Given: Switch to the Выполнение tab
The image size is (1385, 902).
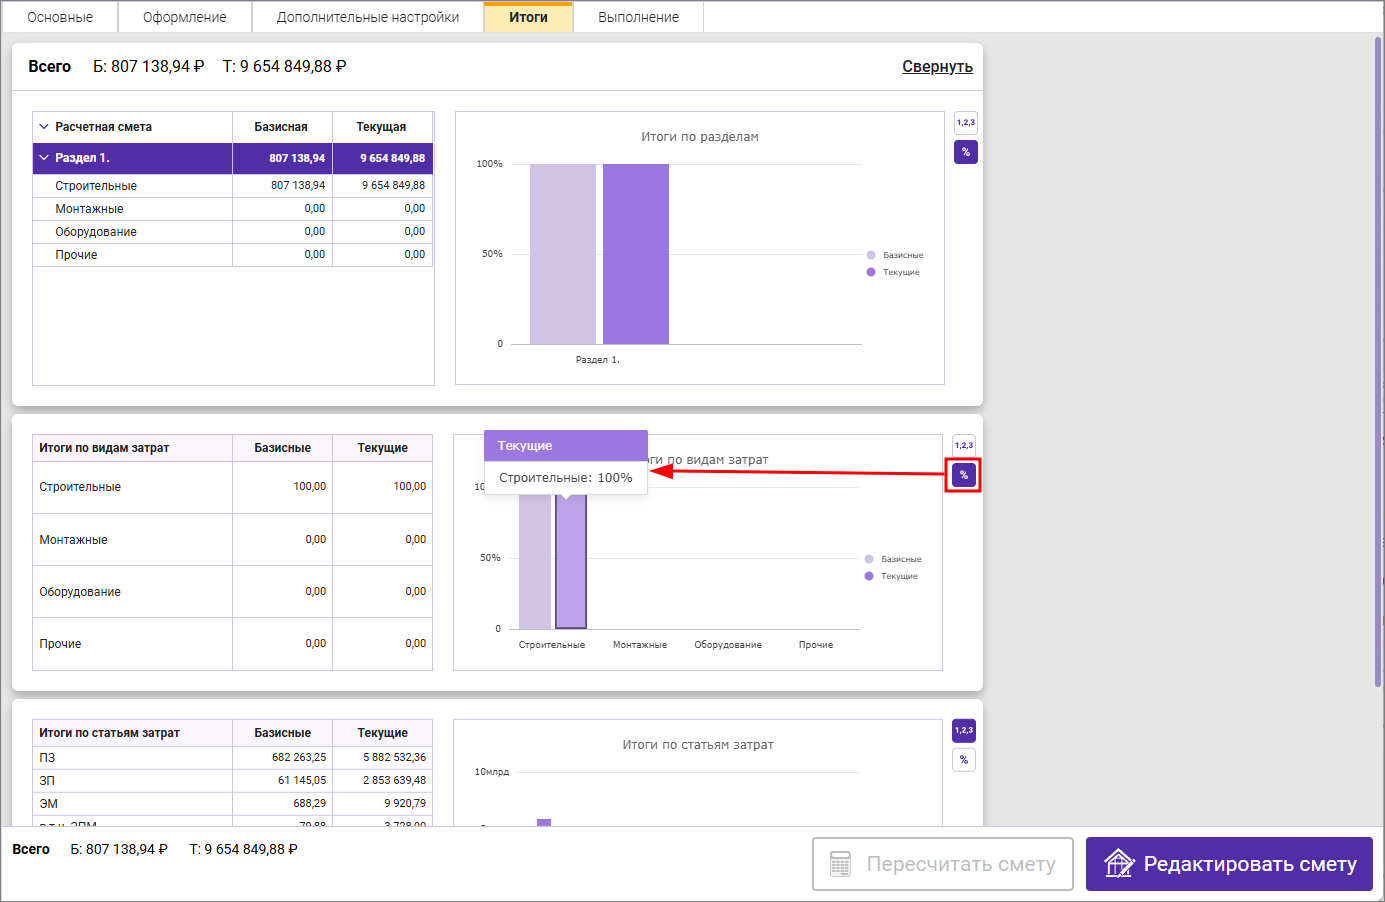Looking at the screenshot, I should coord(638,17).
